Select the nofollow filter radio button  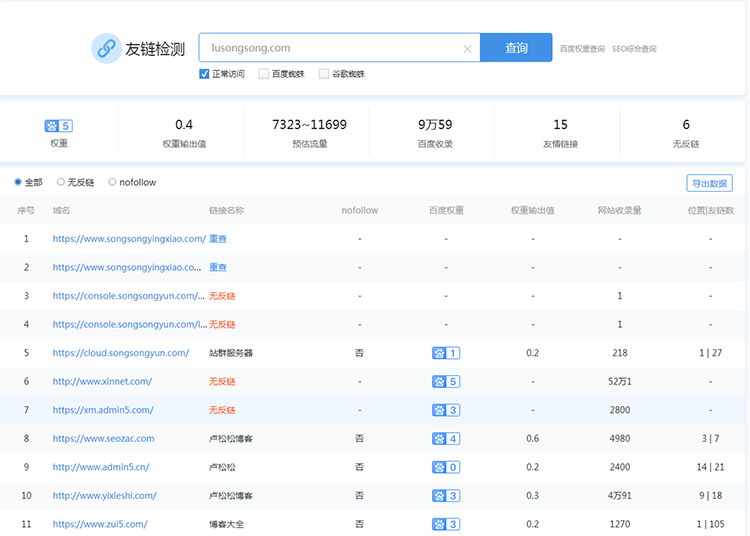coord(112,182)
